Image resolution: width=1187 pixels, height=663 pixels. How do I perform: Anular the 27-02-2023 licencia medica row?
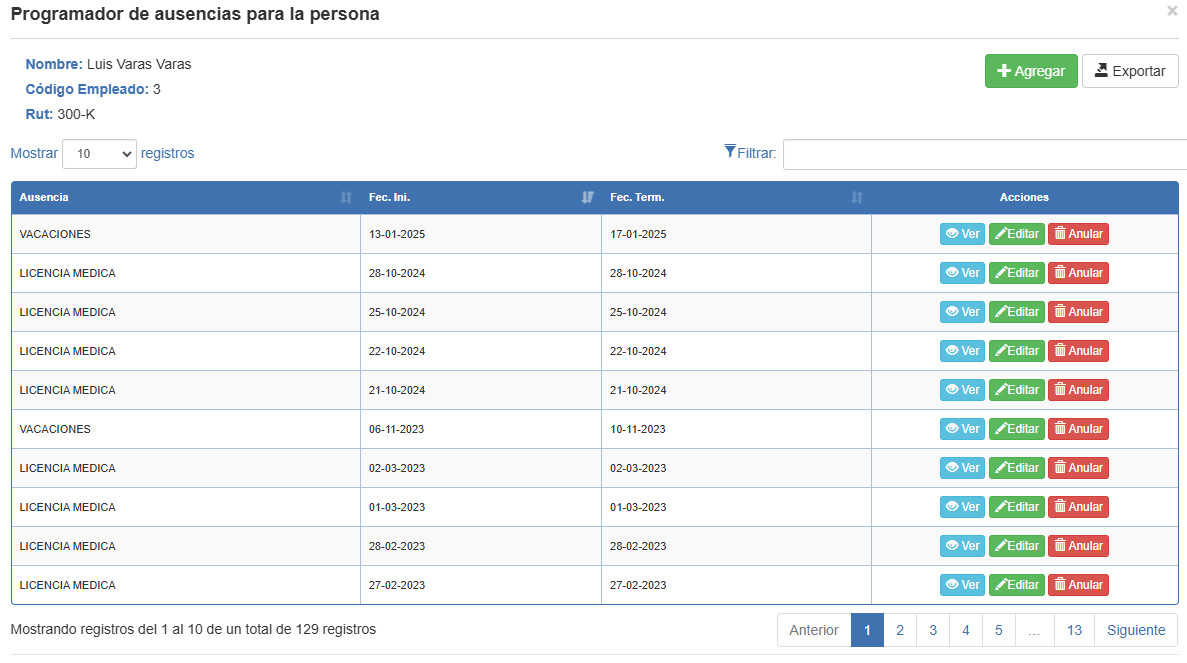pos(1078,585)
